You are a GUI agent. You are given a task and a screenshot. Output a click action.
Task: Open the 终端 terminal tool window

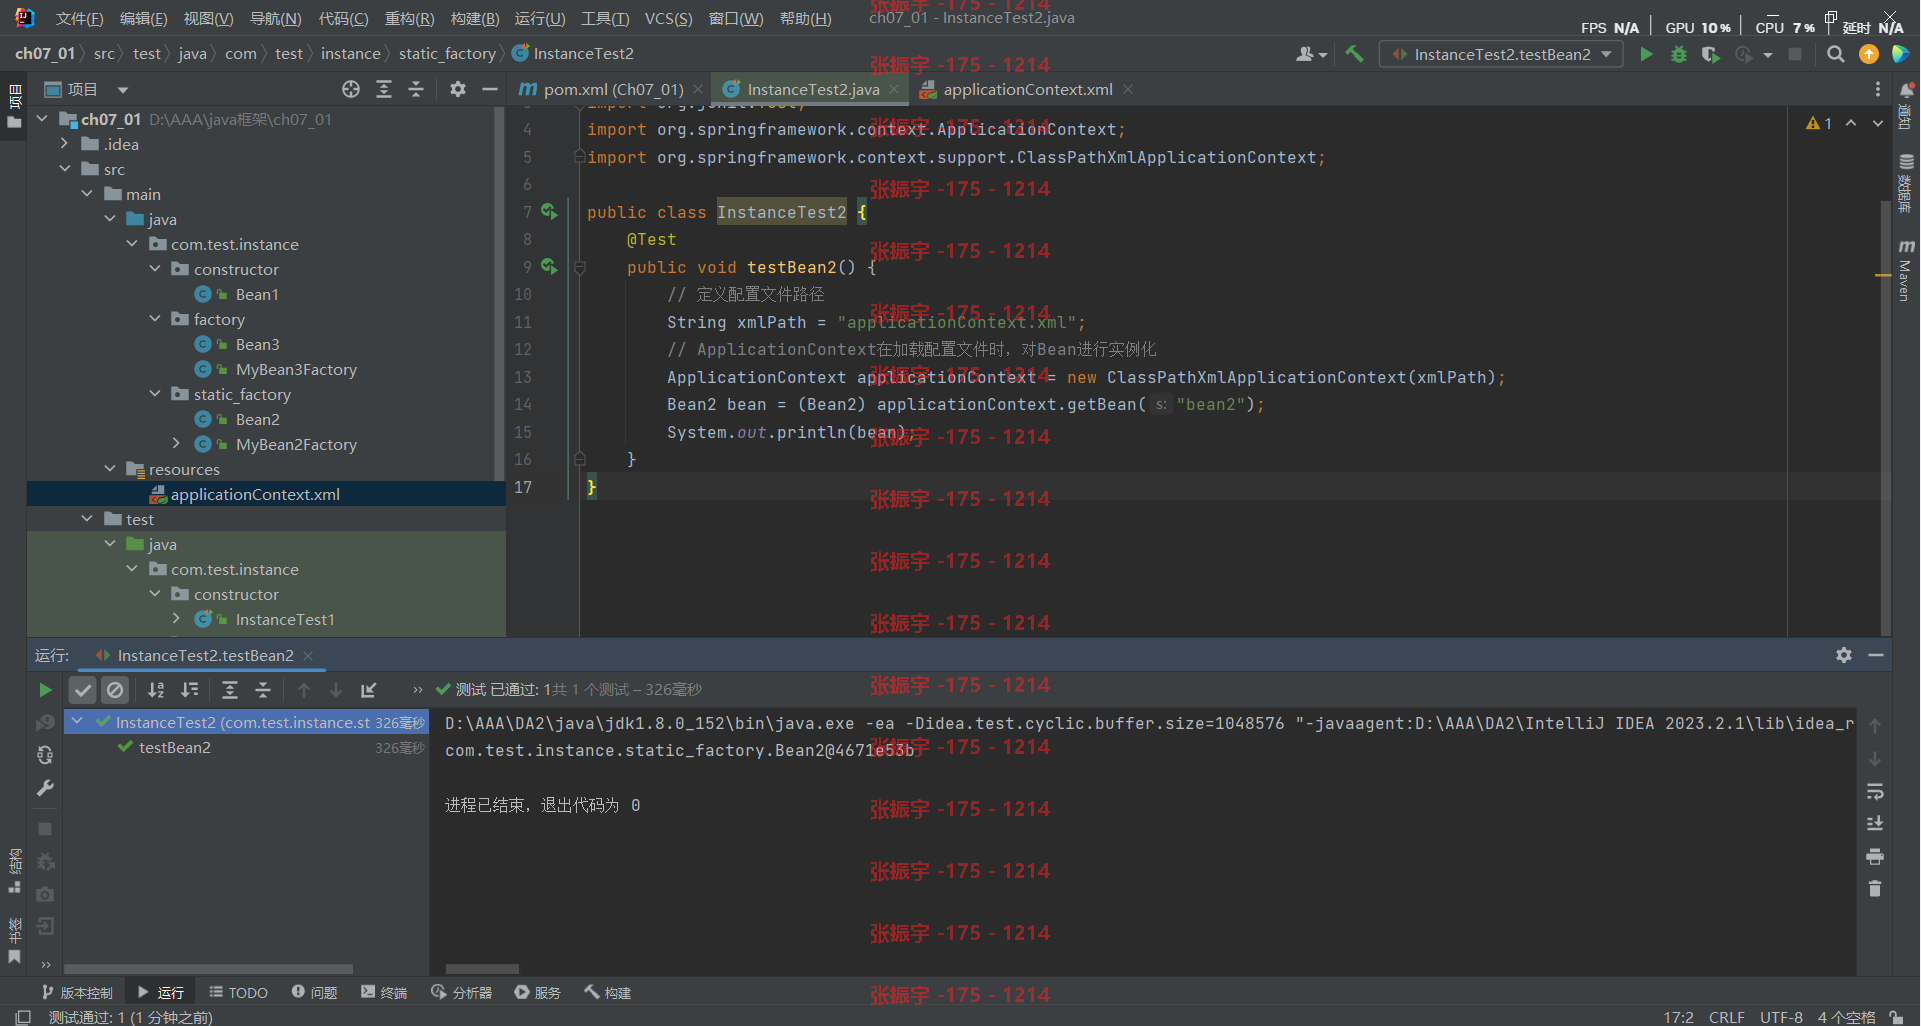pyautogui.click(x=384, y=992)
